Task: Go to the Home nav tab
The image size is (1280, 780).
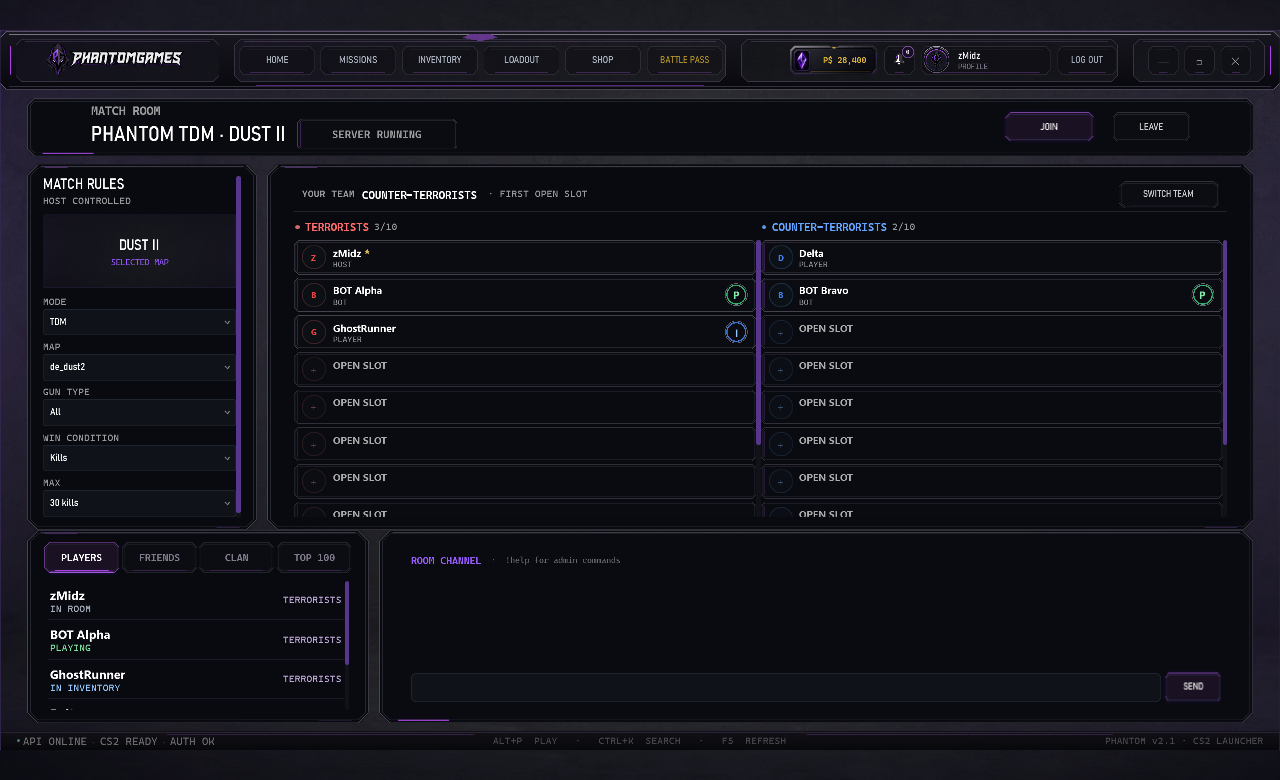Action: click(x=277, y=60)
